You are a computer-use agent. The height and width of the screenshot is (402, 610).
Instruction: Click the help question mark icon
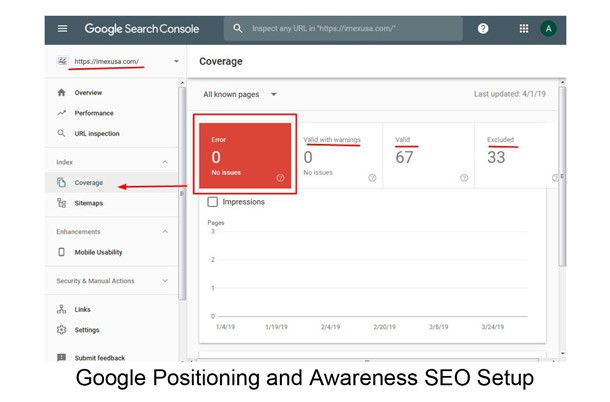[x=483, y=28]
